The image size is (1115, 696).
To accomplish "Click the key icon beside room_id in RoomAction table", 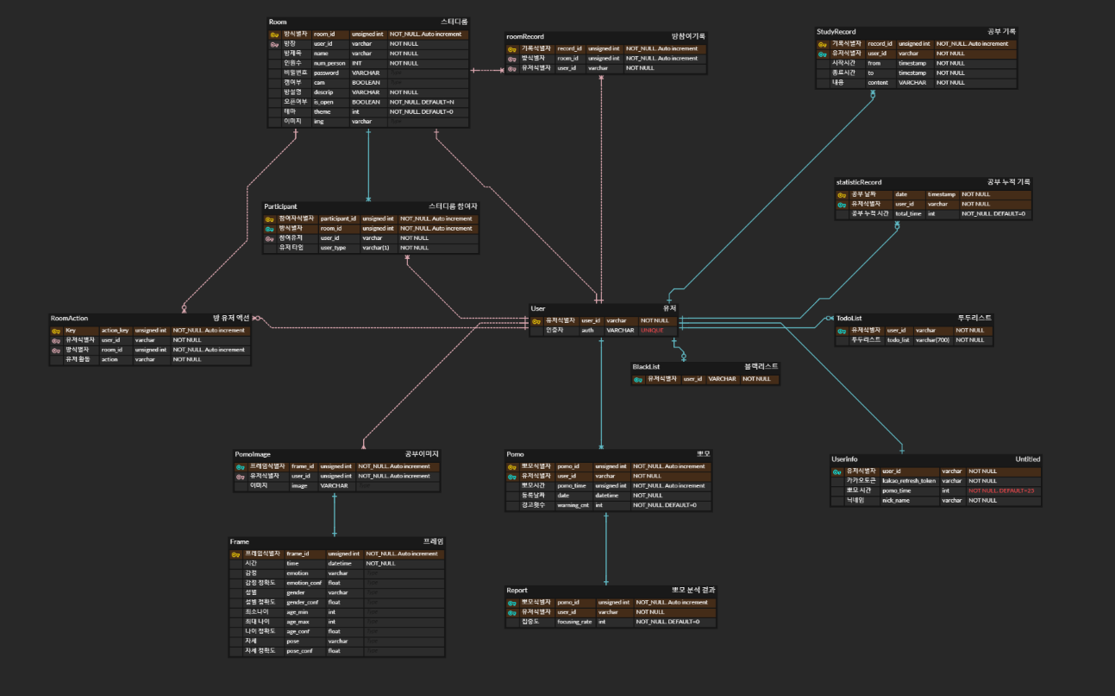I will pyautogui.click(x=55, y=350).
